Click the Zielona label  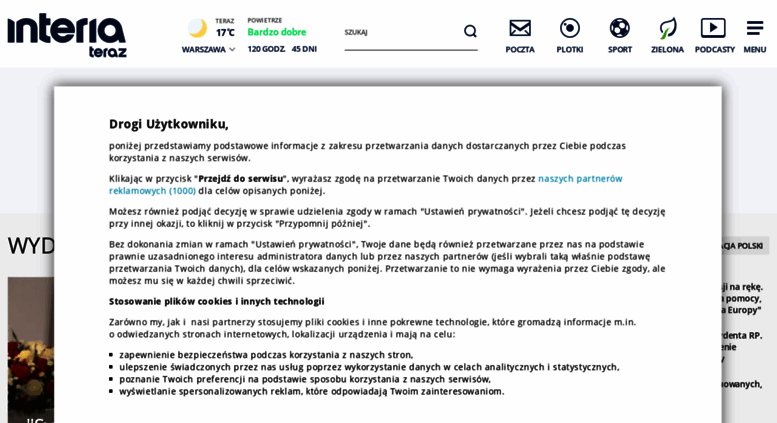pyautogui.click(x=667, y=50)
